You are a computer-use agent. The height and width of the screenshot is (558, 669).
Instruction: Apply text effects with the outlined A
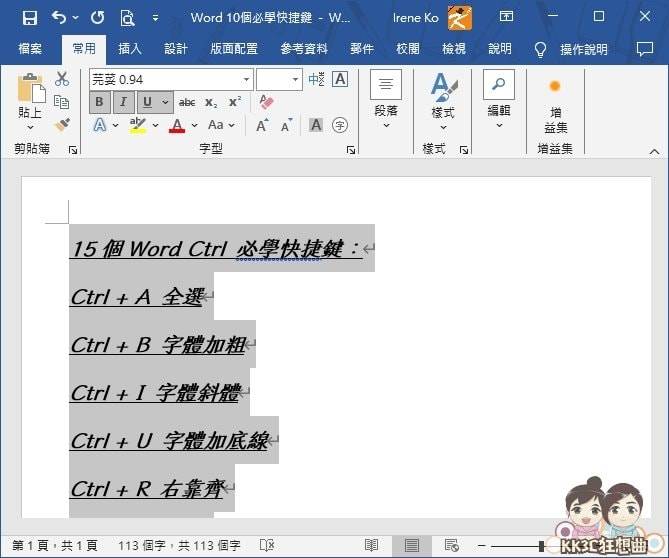tap(100, 125)
